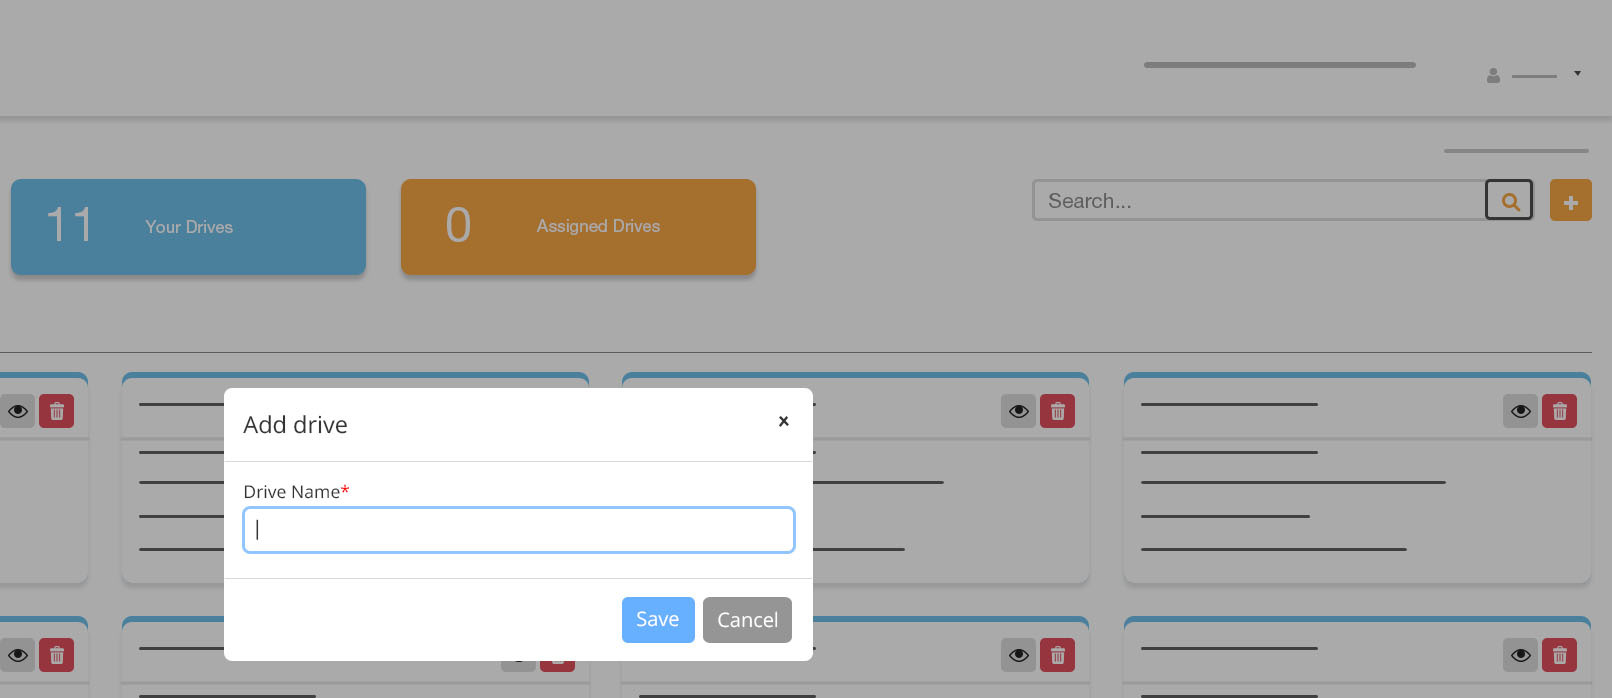Viewport: 1612px width, 698px height.
Task: Cancel the Add drive dialog
Action: pos(747,620)
